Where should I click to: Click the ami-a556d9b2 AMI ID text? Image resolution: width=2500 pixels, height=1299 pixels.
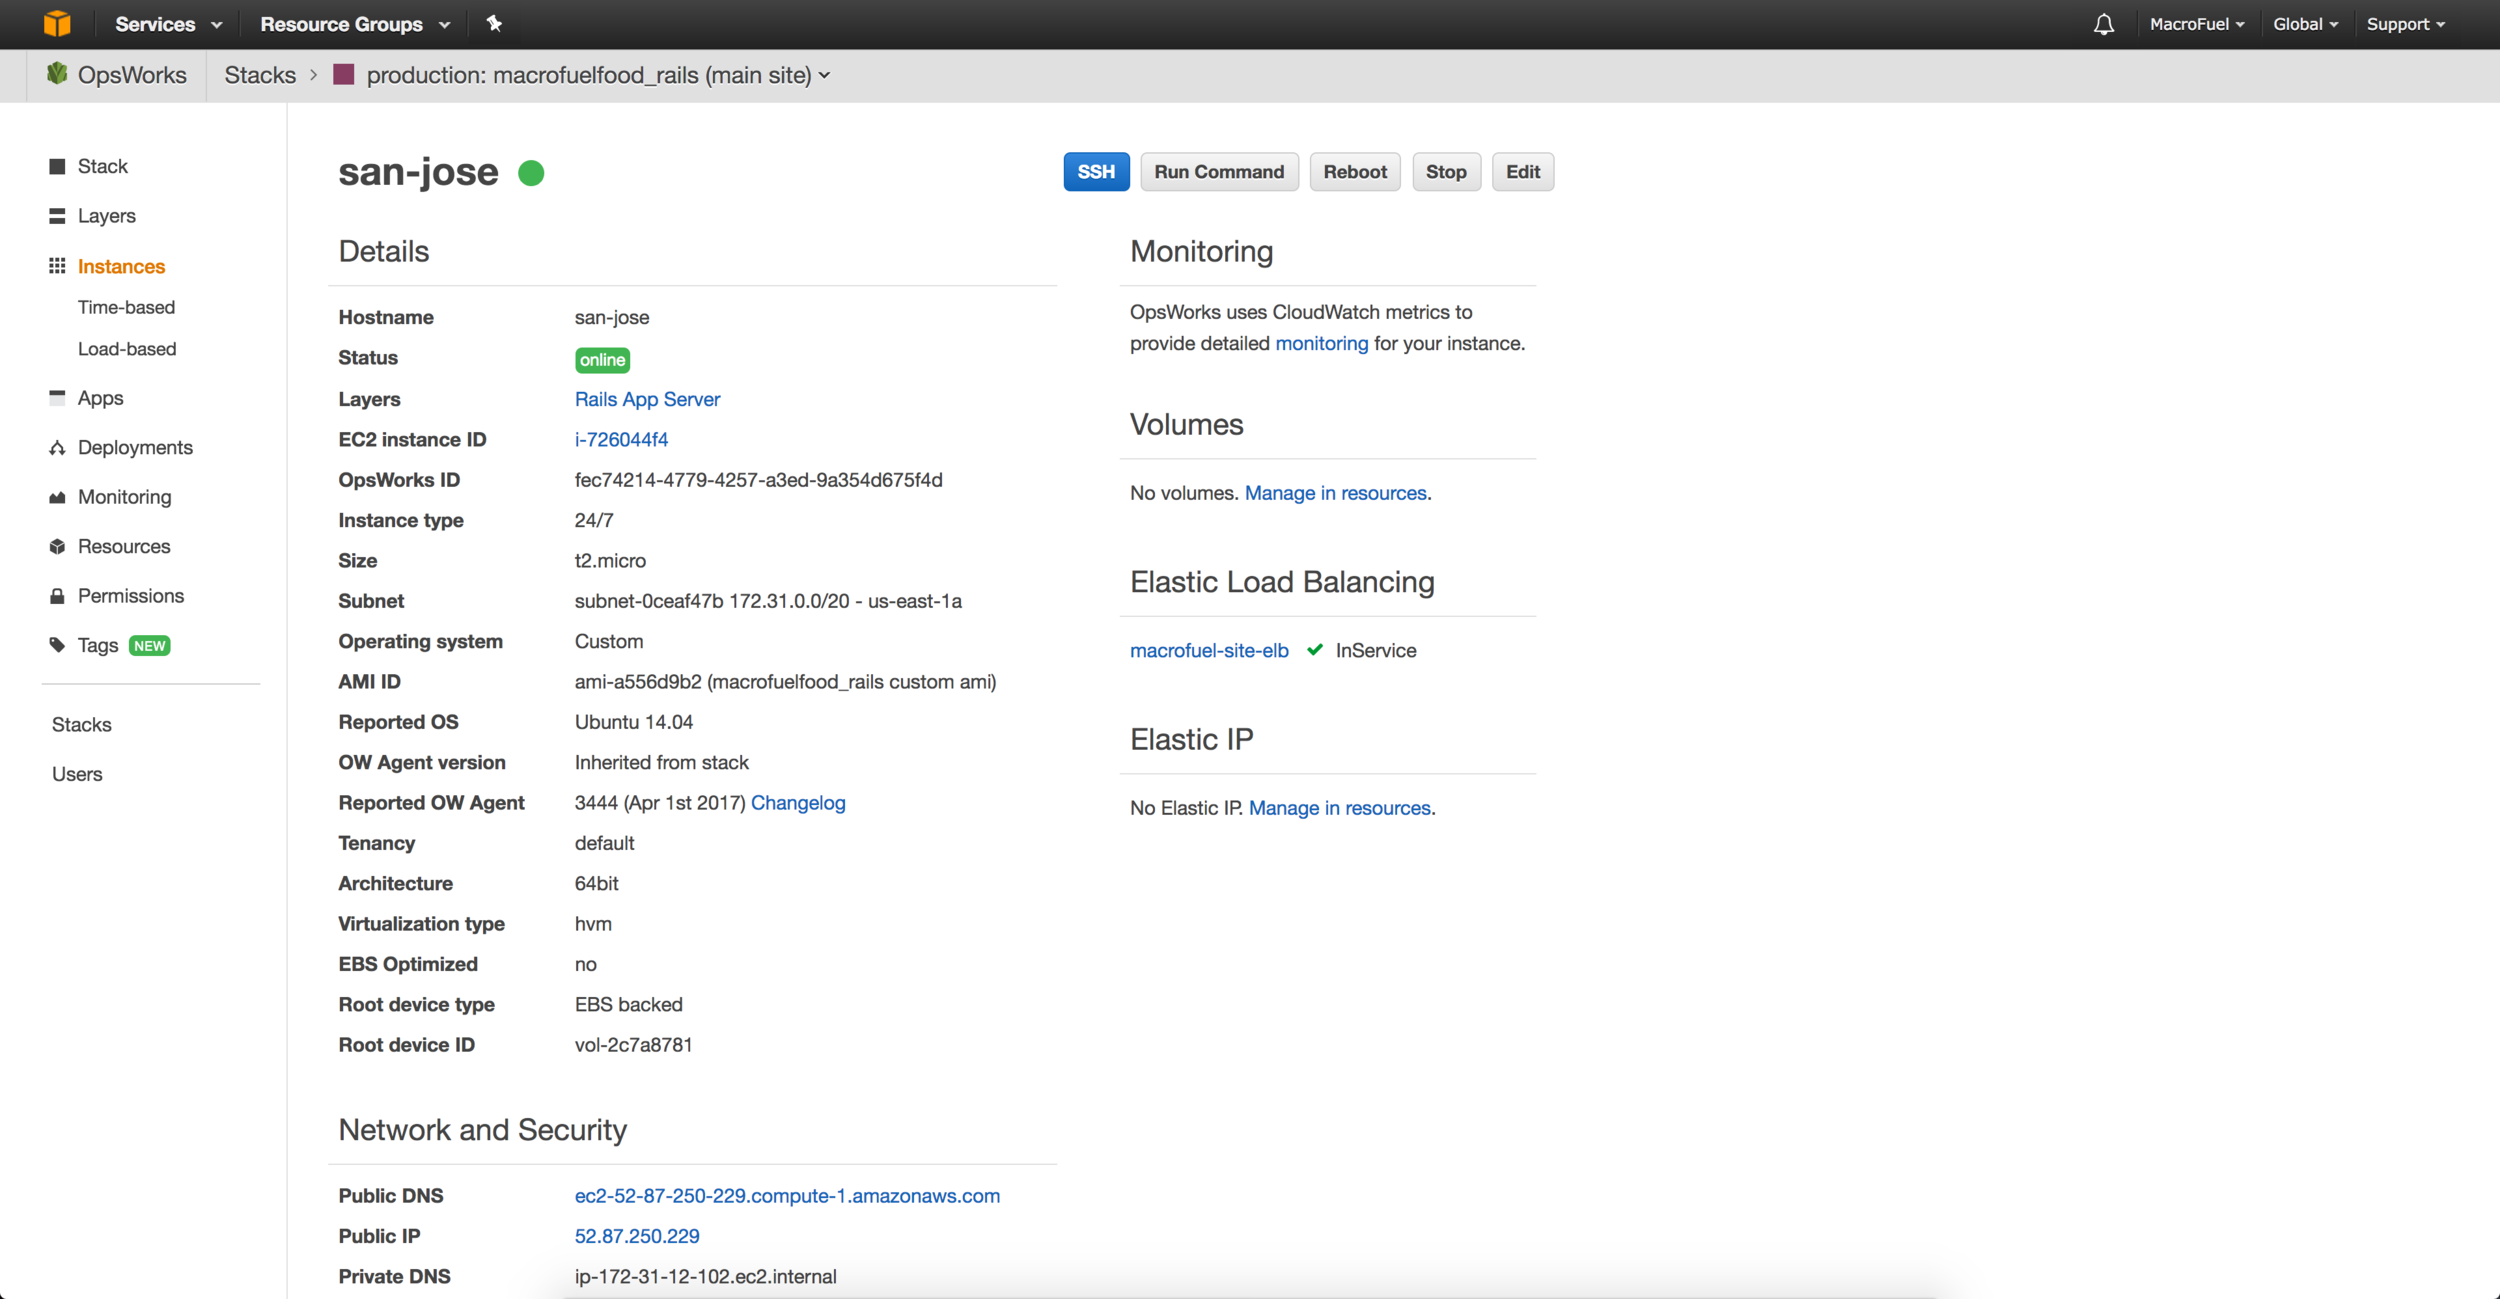[x=785, y=682]
